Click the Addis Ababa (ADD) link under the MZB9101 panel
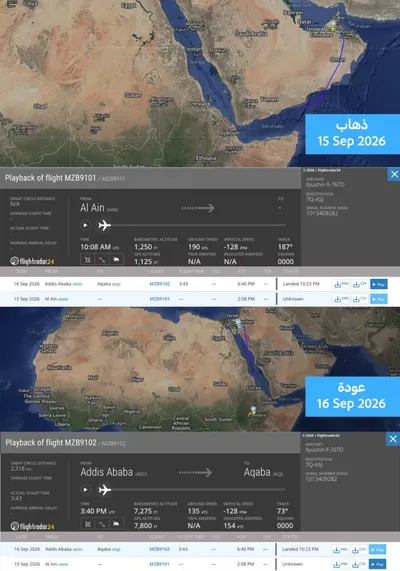 click(x=63, y=284)
